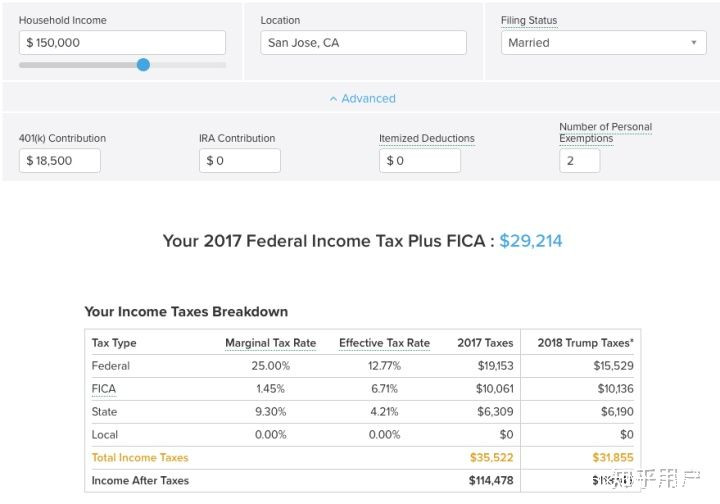Click the Total Income Taxes row label

pos(140,458)
